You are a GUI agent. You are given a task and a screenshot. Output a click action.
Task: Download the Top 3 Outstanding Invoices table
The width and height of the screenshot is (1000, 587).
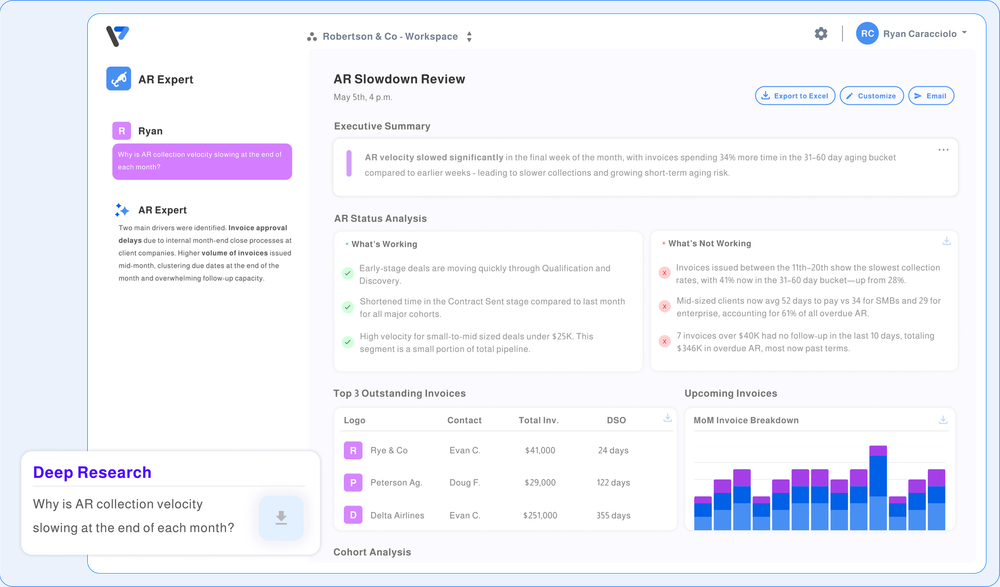coord(667,418)
